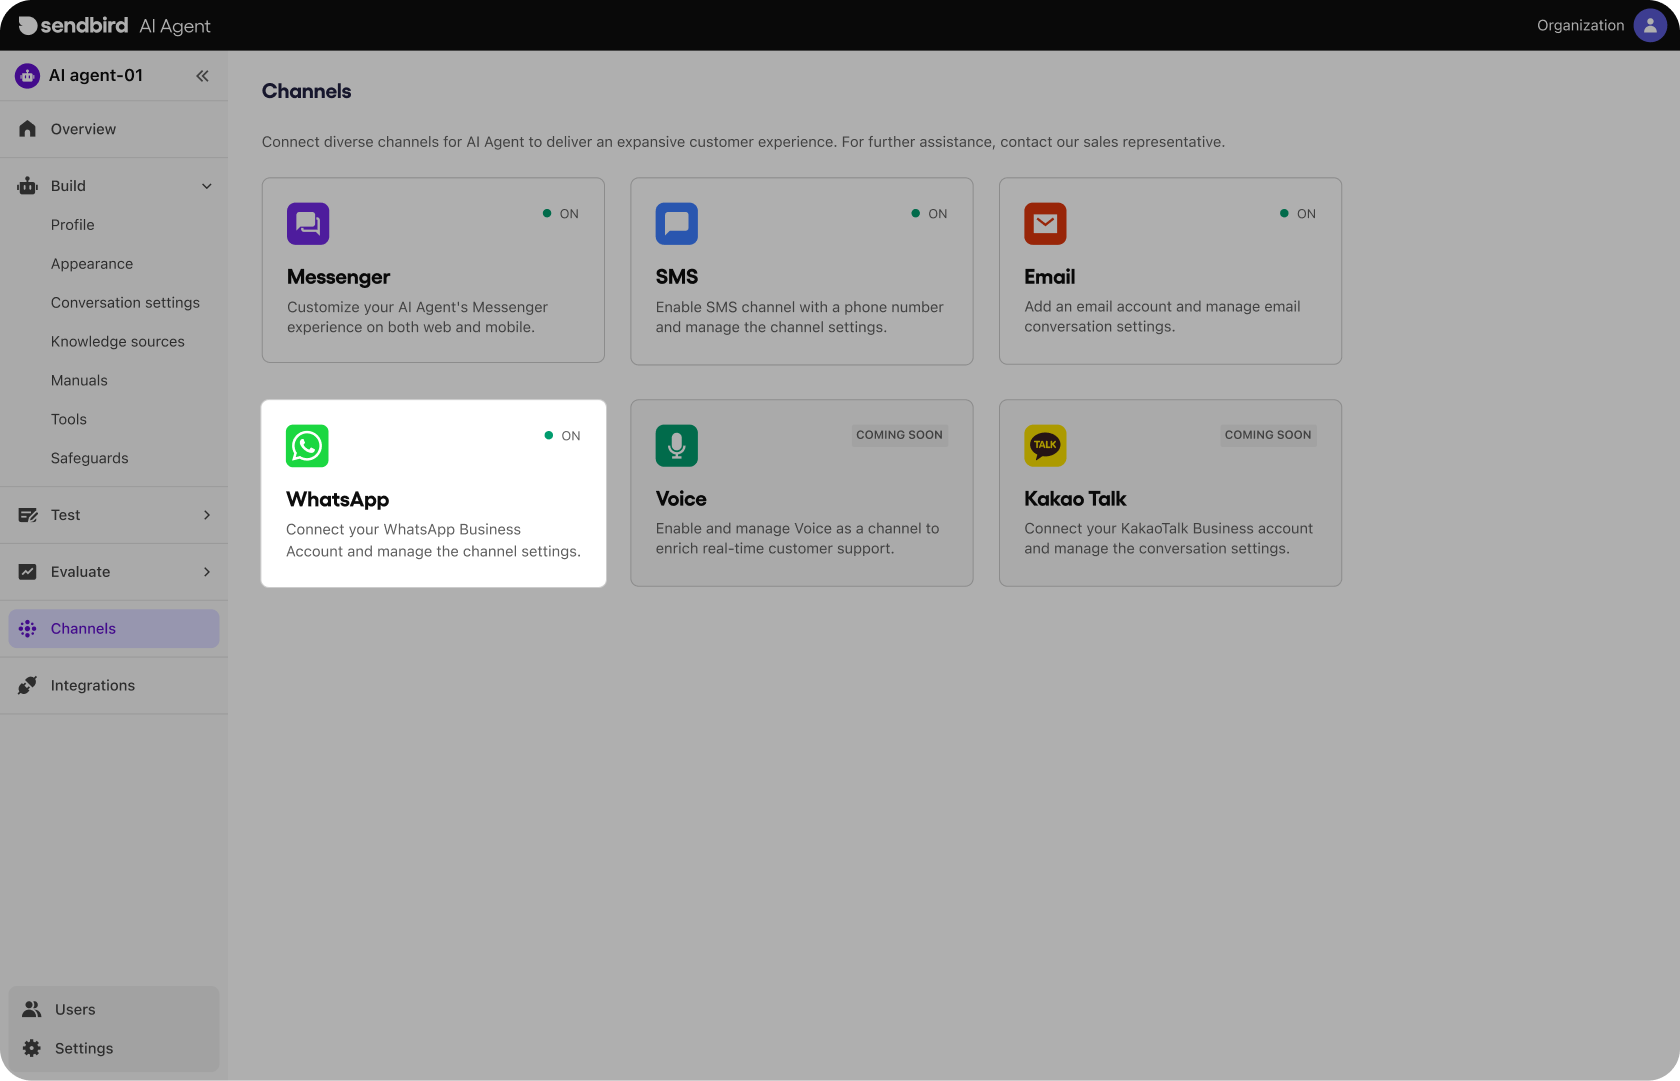This screenshot has height=1081, width=1680.
Task: Click the yellow Kakao Talk icon
Action: pyautogui.click(x=1045, y=446)
